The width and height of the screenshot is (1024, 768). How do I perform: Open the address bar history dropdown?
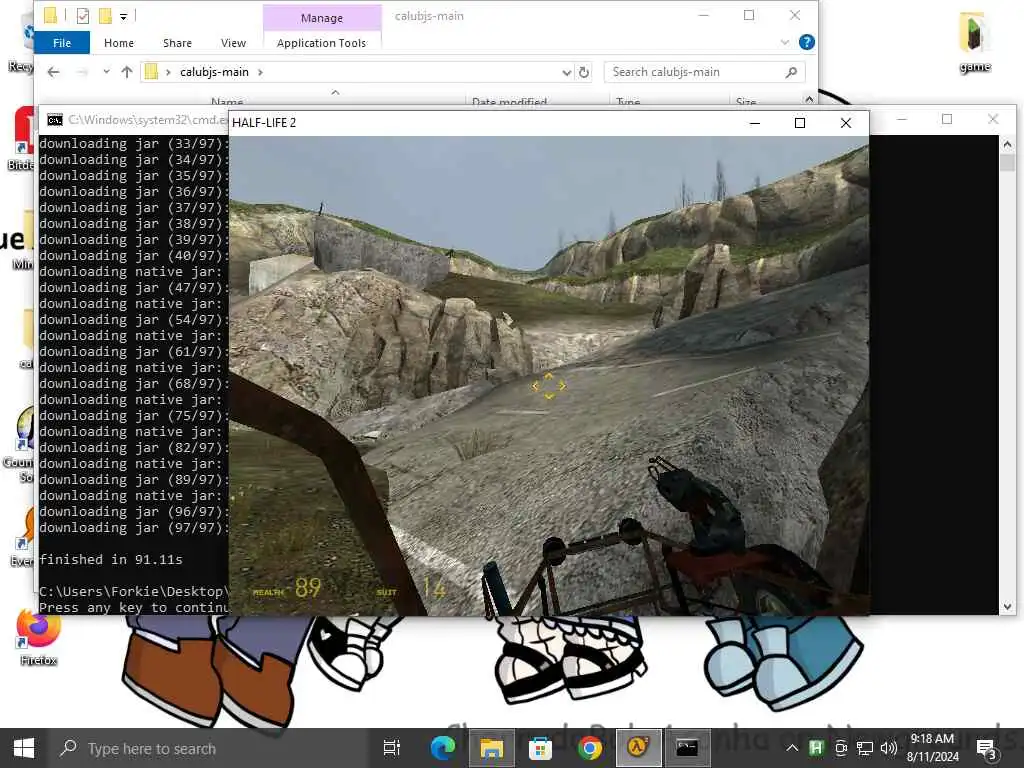[x=566, y=72]
